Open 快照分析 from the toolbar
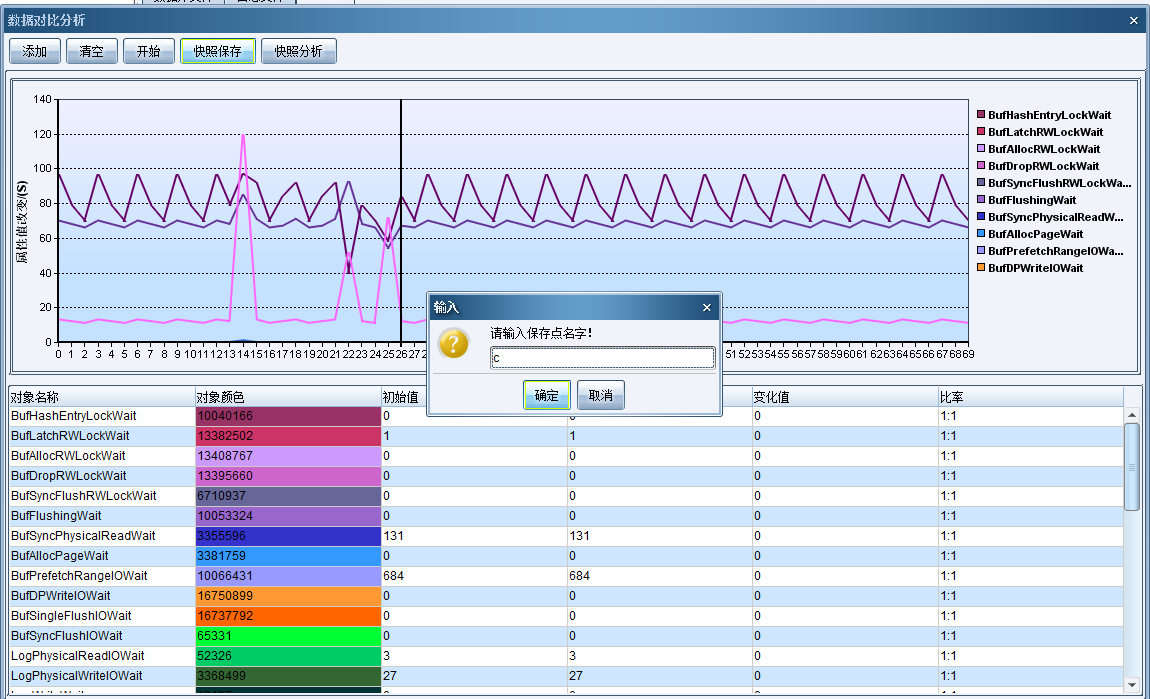The height and width of the screenshot is (699, 1150). tap(298, 51)
